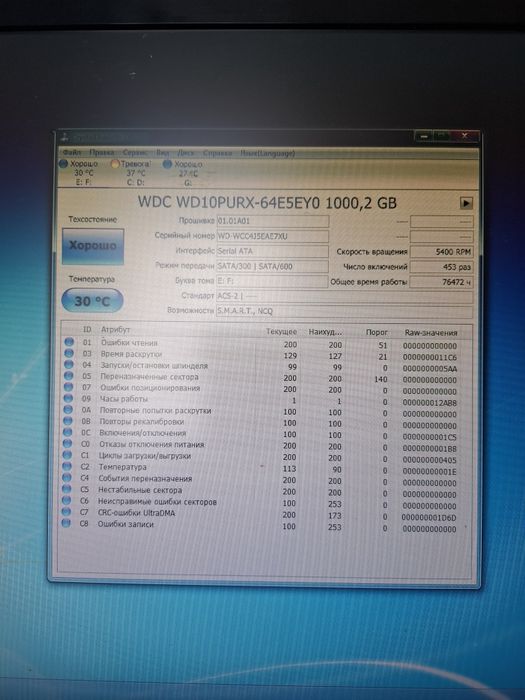Click status icon of 07 Ошибки позиционирования

click(x=68, y=387)
